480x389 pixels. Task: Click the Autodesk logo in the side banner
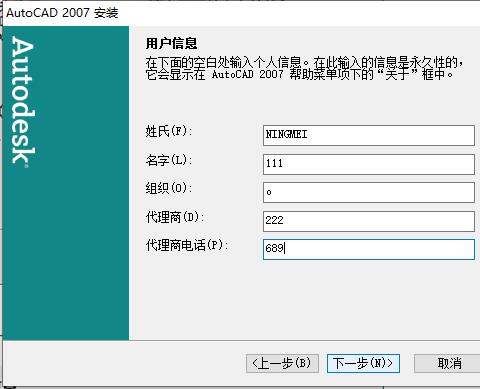point(23,102)
